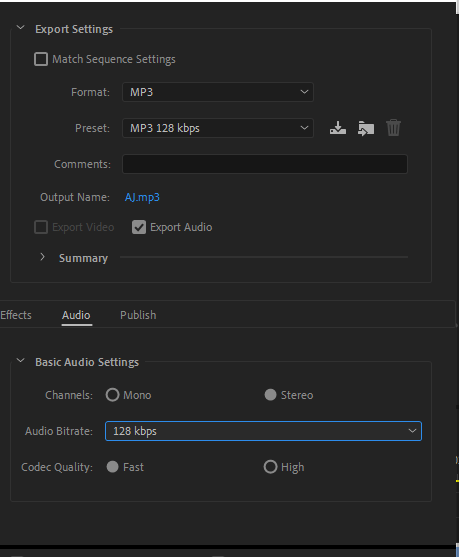Click the Delete Preset trash icon
This screenshot has width=459, height=557.
coord(393,128)
